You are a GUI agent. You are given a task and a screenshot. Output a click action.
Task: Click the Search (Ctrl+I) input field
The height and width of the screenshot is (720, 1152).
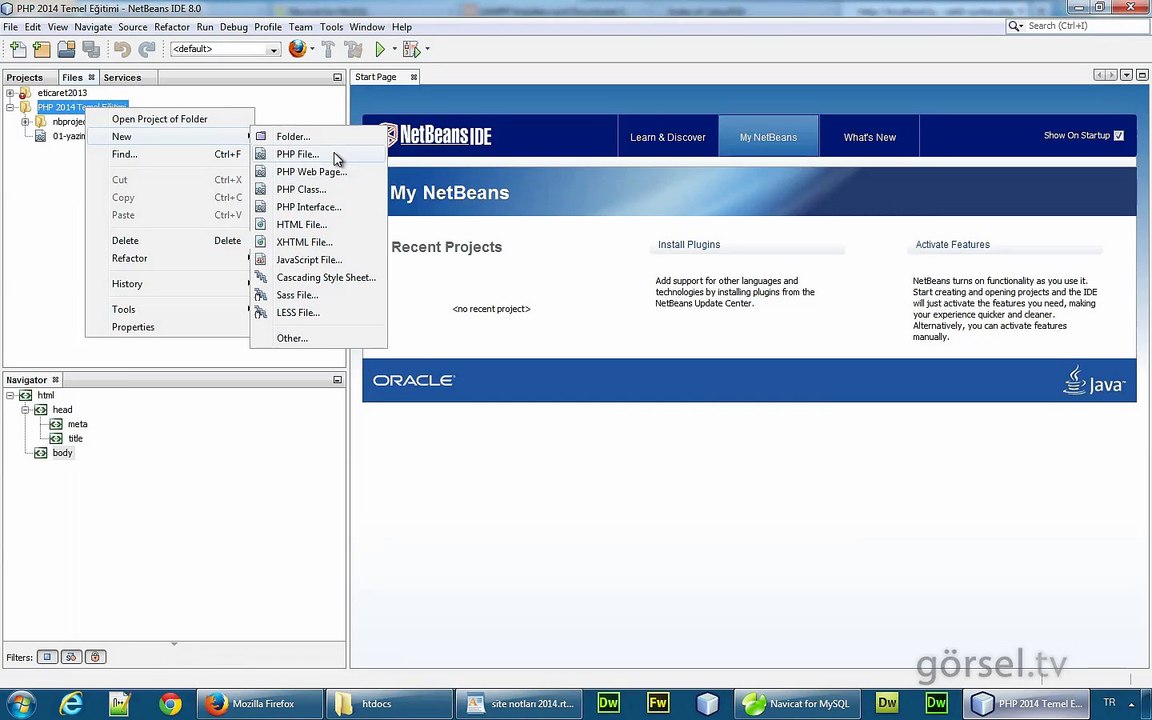[1086, 26]
